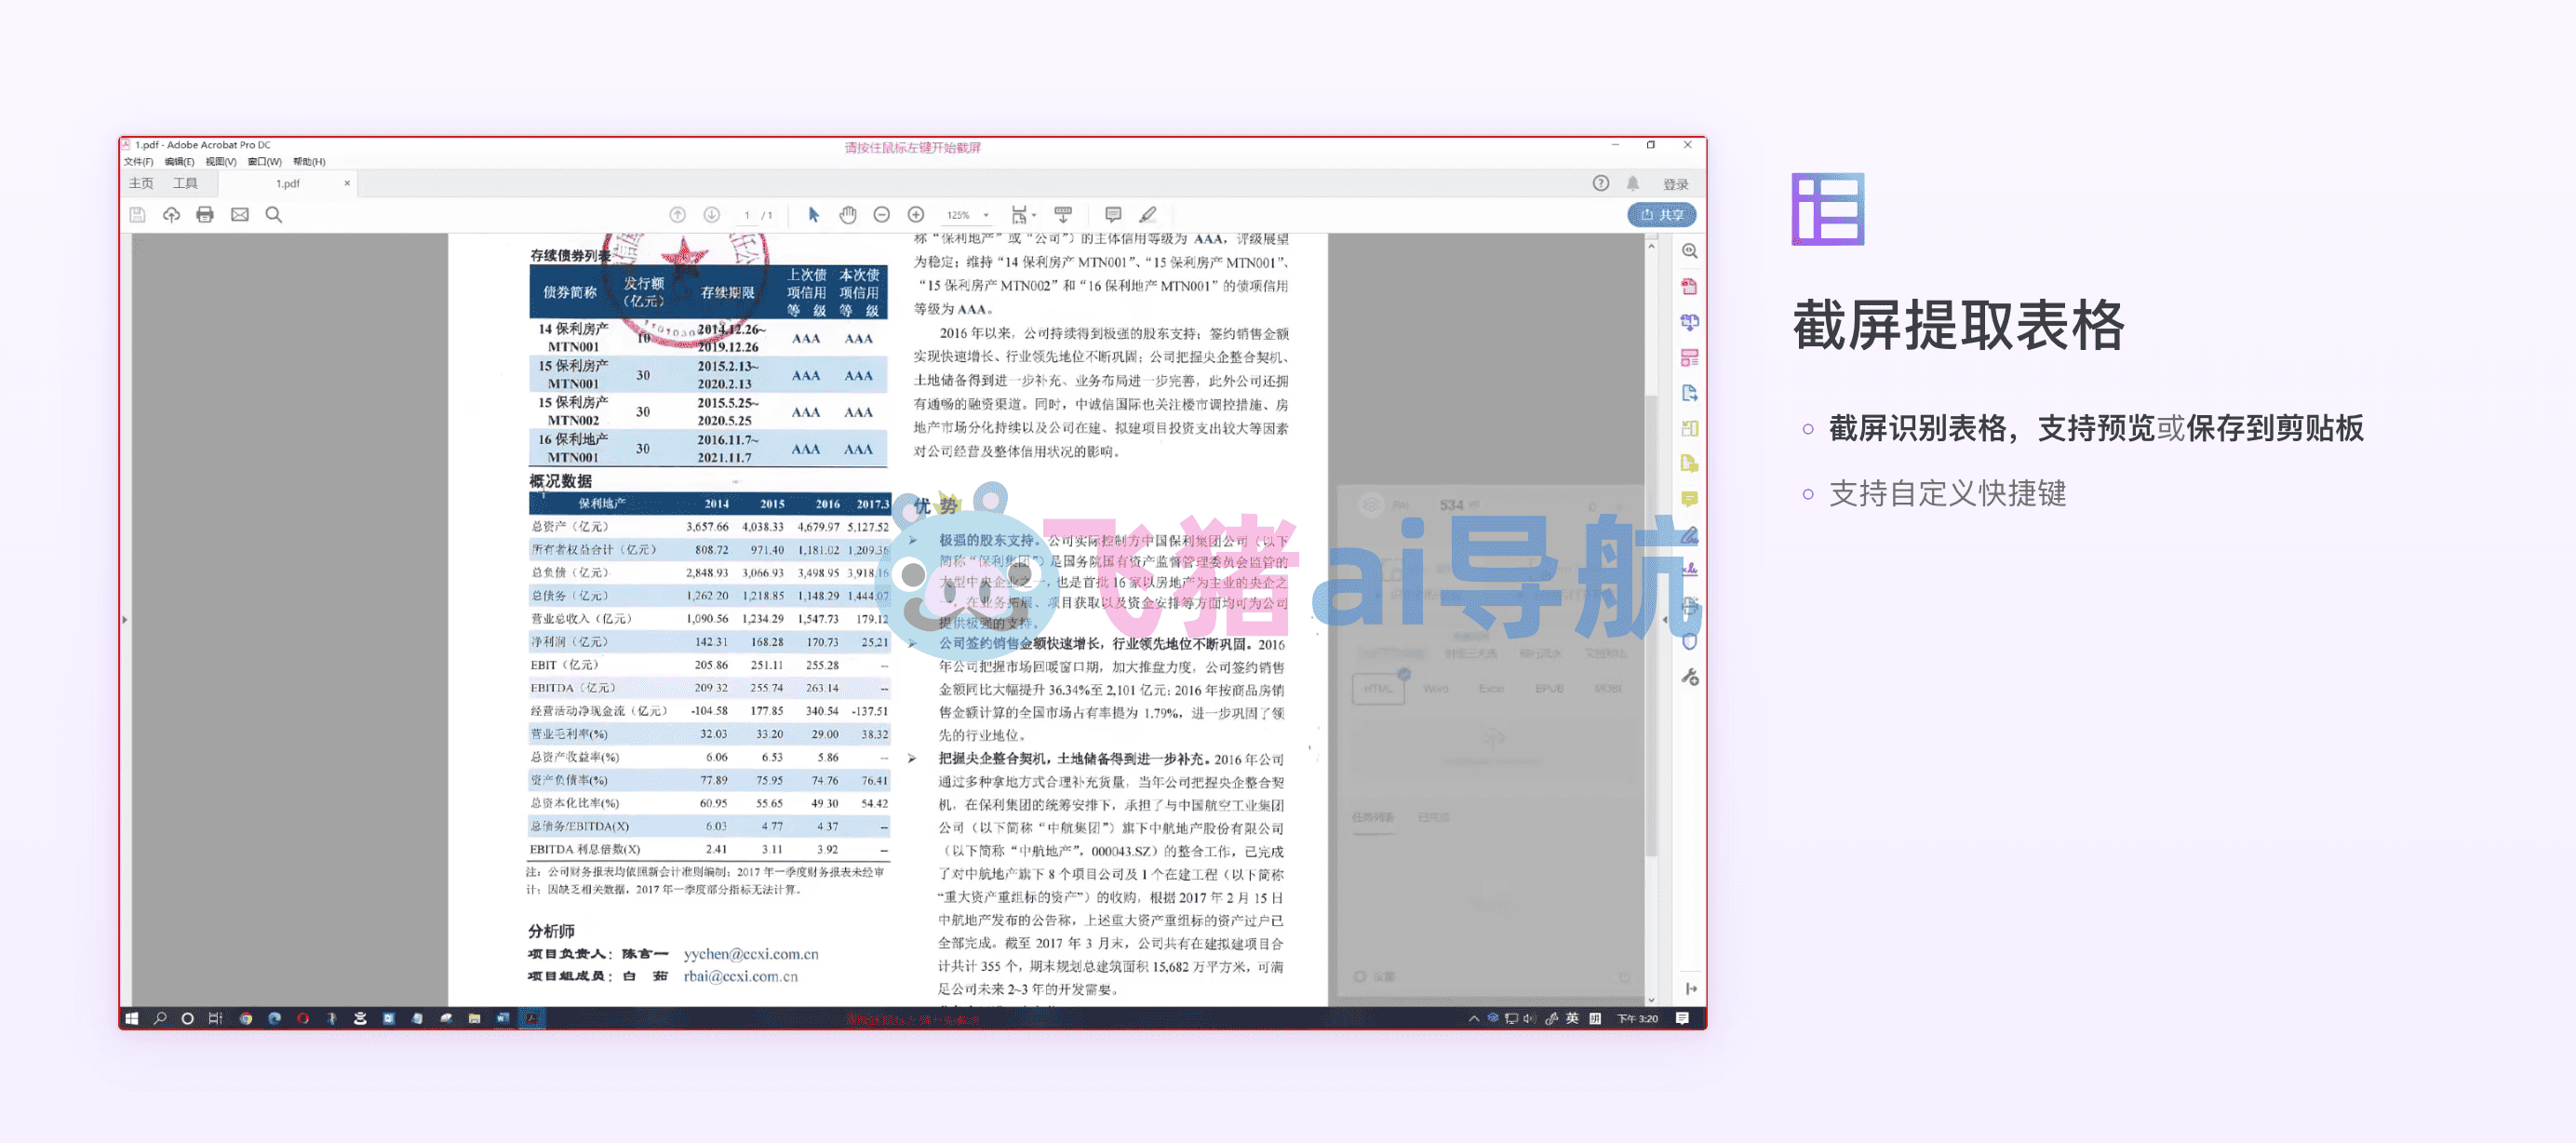This screenshot has width=2576, height=1143.
Task: Open the page display options dropdown
Action: tap(1020, 214)
